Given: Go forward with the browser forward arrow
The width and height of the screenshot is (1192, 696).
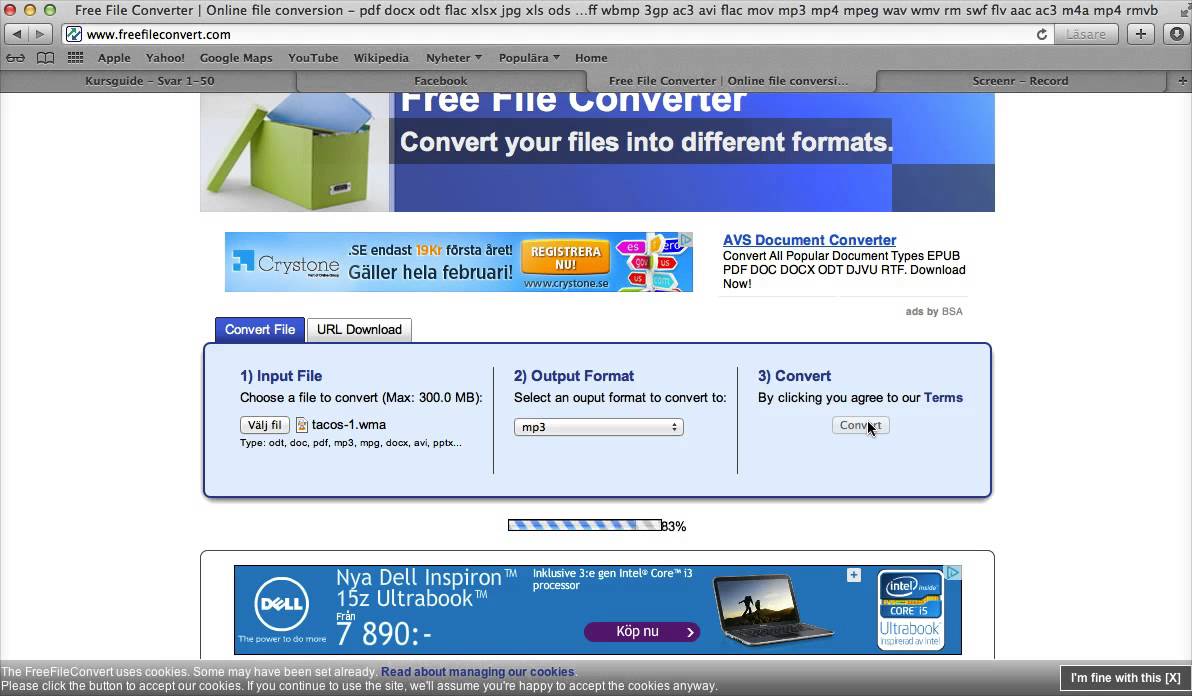Looking at the screenshot, I should pos(40,34).
